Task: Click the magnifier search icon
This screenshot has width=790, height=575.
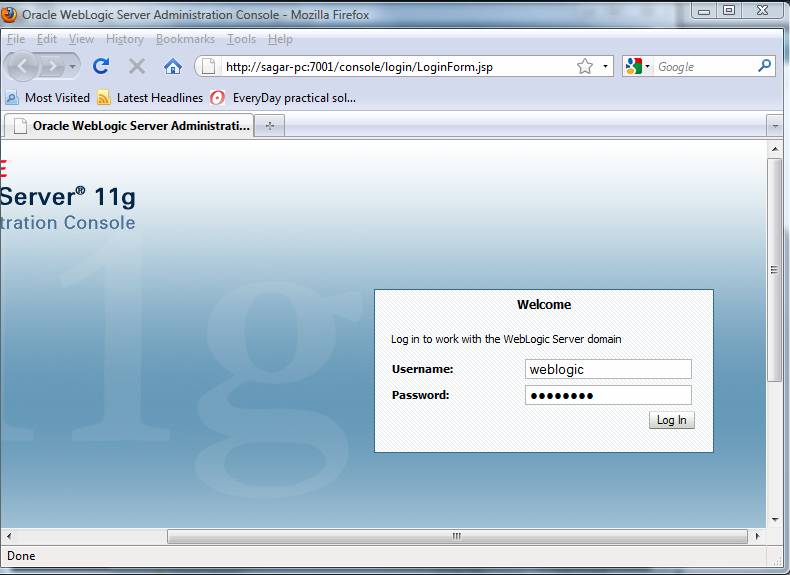Action: pos(764,66)
